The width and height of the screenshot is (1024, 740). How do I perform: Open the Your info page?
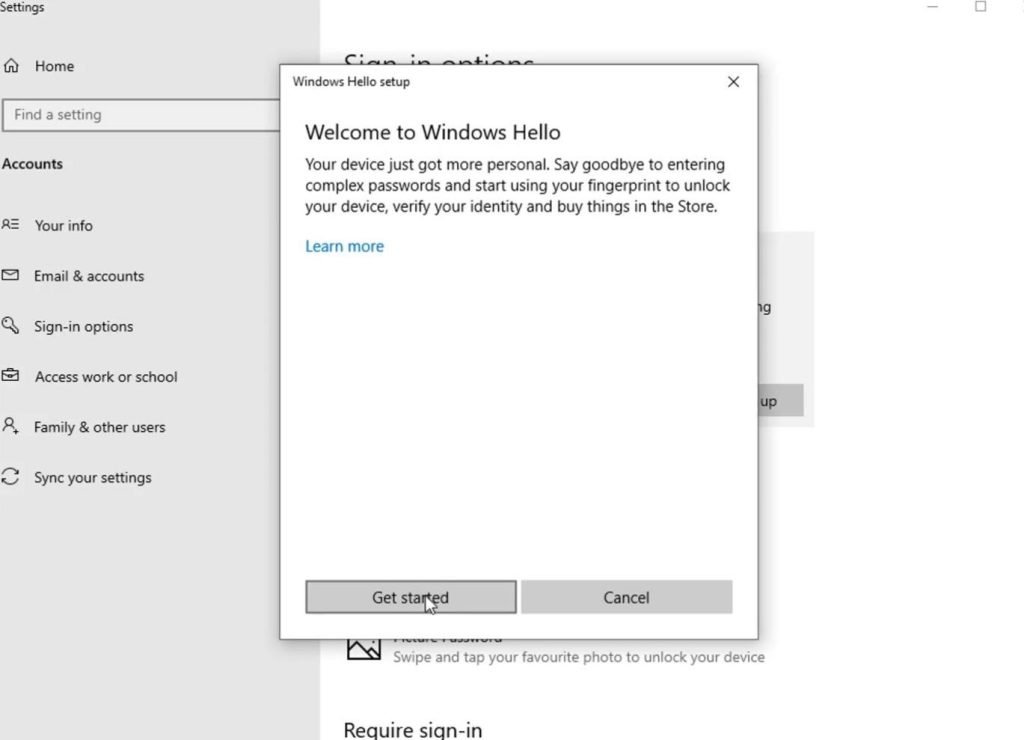coord(63,225)
